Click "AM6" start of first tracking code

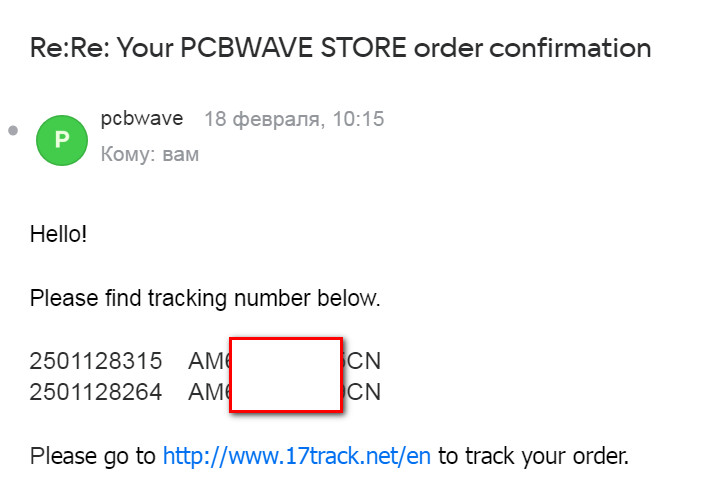tap(209, 361)
